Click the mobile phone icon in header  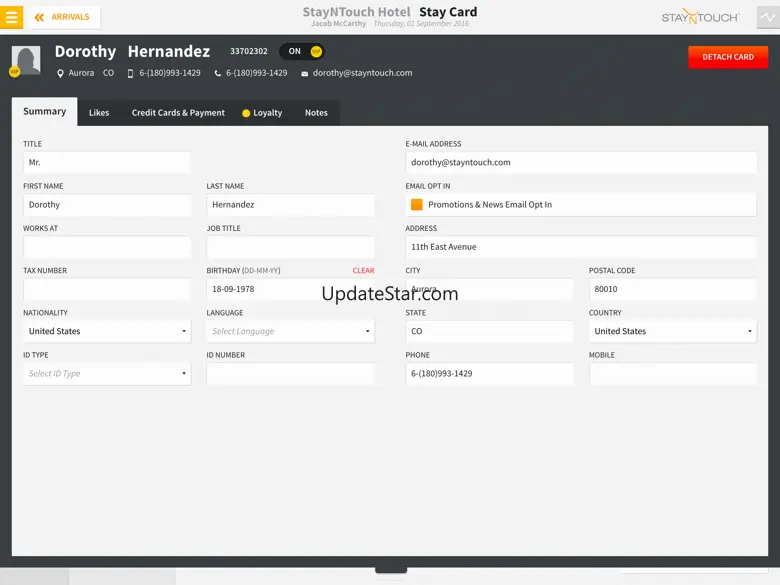130,73
